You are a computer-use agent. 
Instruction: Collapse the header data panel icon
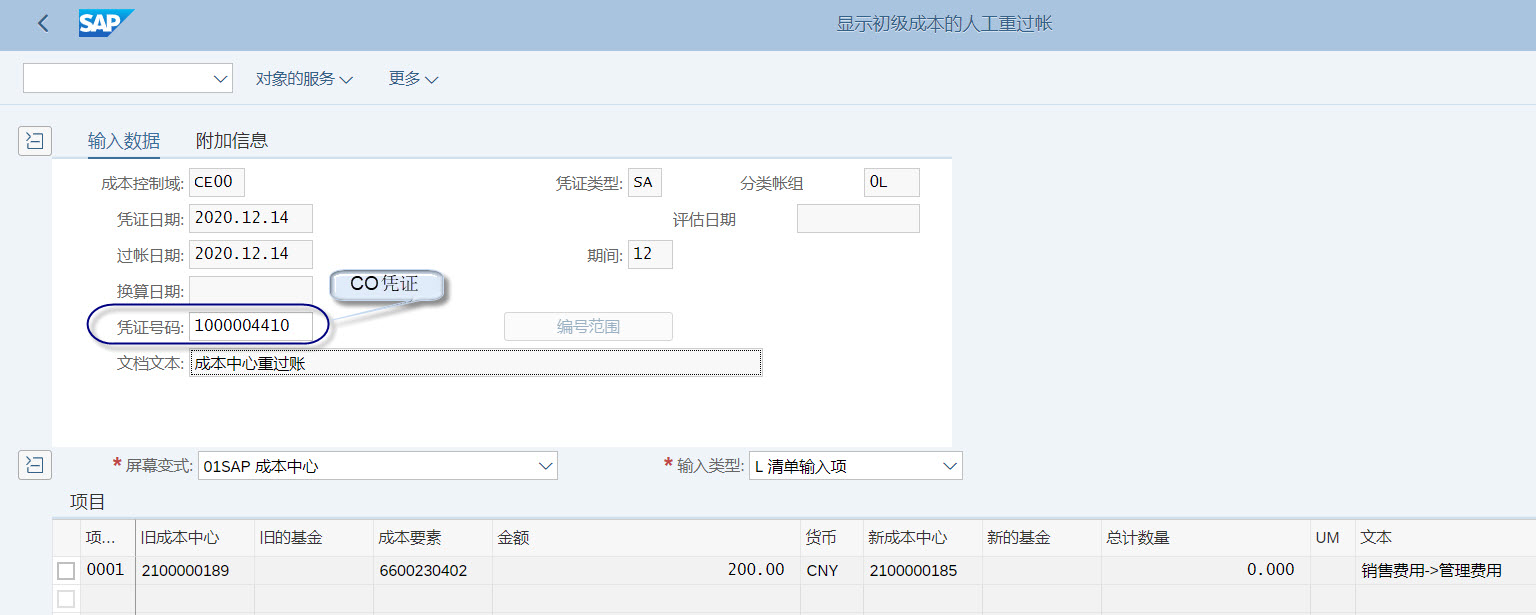coord(34,140)
